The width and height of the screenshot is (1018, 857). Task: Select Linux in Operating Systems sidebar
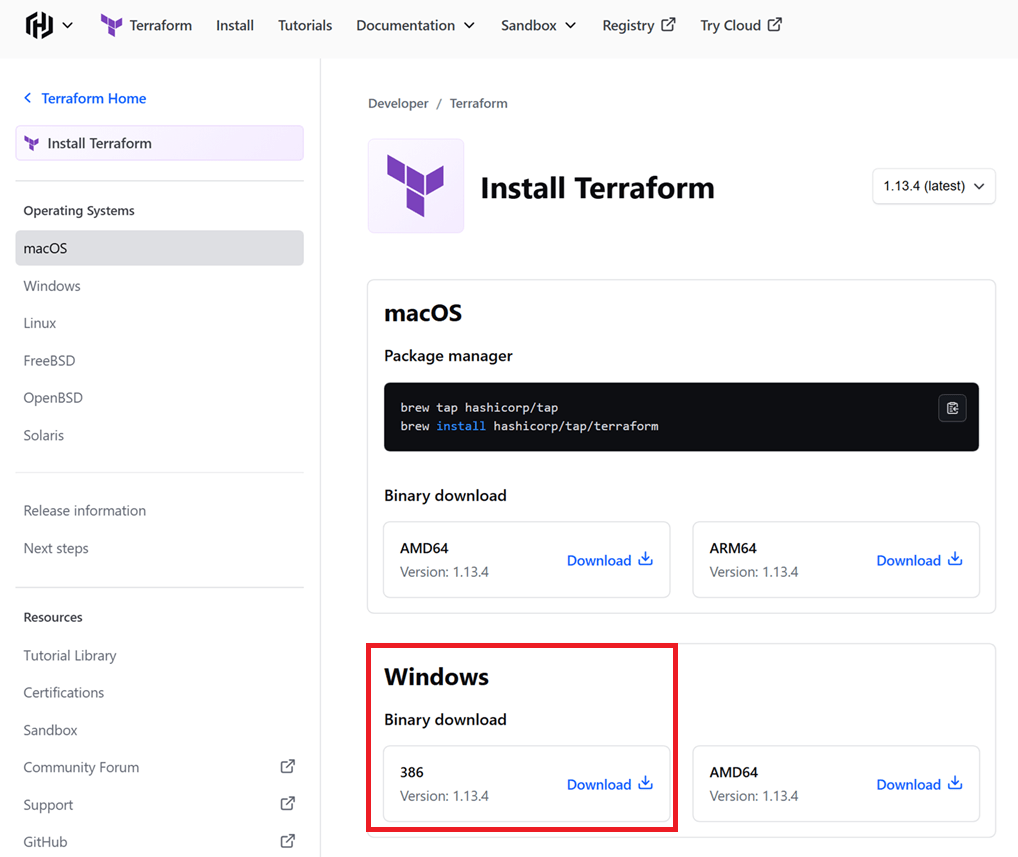[x=40, y=323]
